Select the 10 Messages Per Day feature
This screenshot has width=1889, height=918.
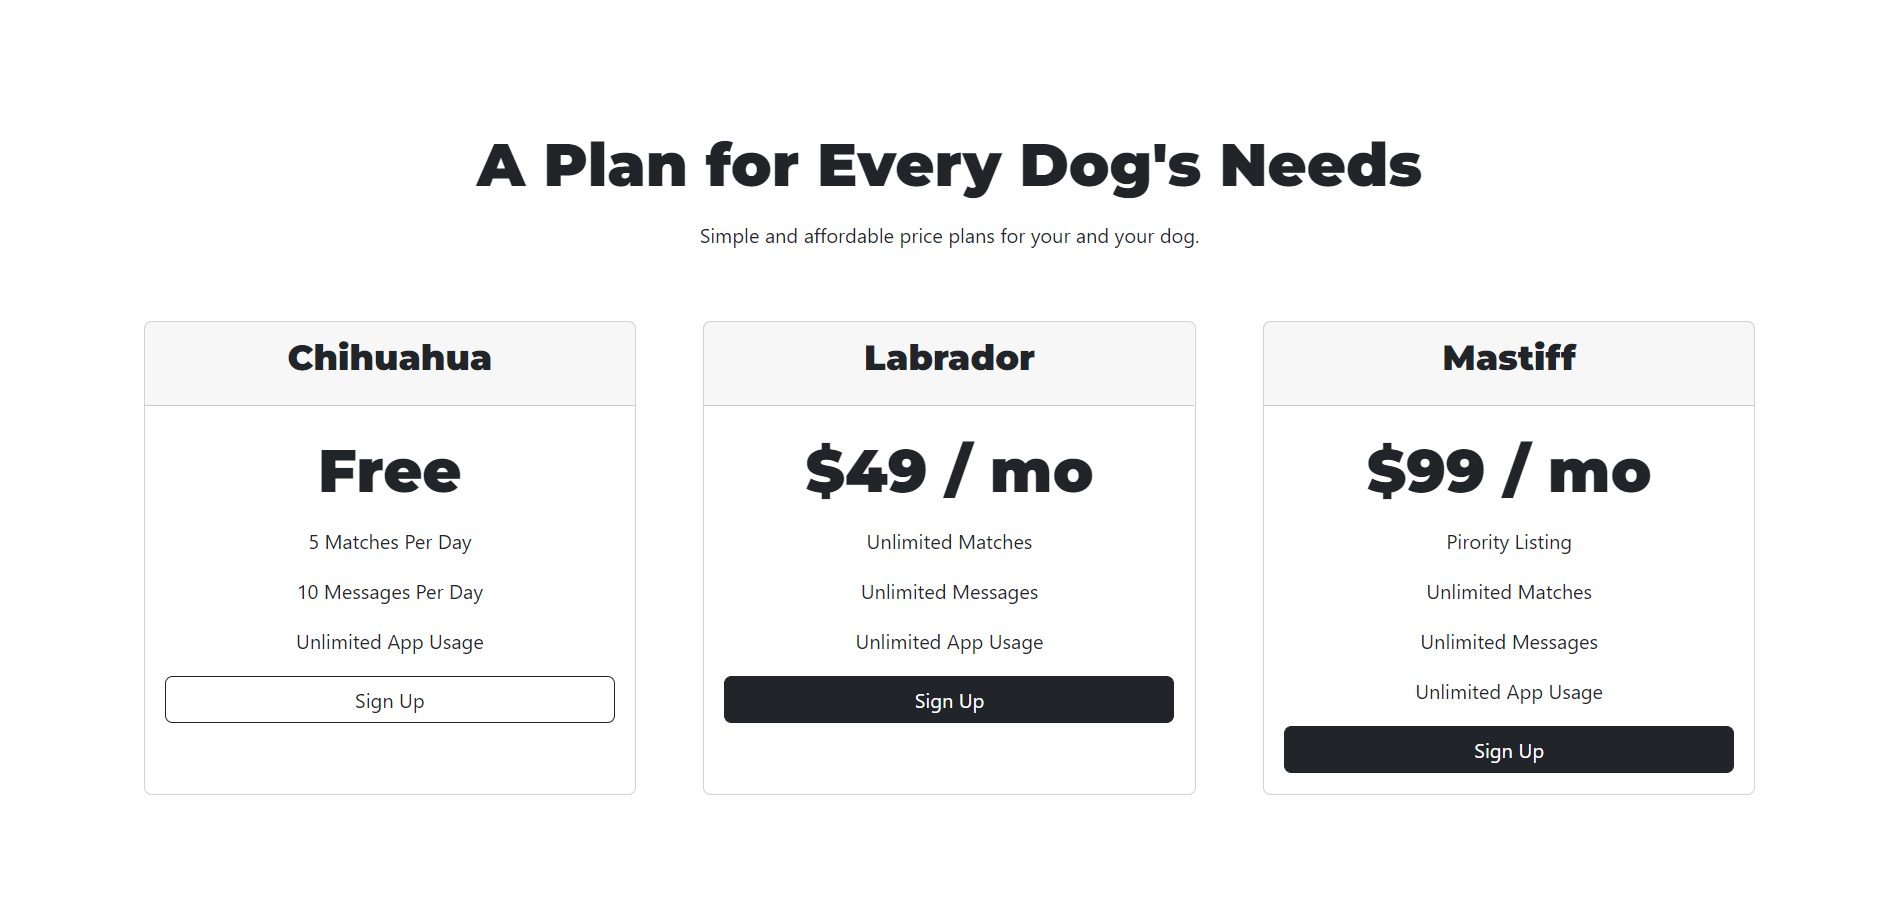pos(389,592)
